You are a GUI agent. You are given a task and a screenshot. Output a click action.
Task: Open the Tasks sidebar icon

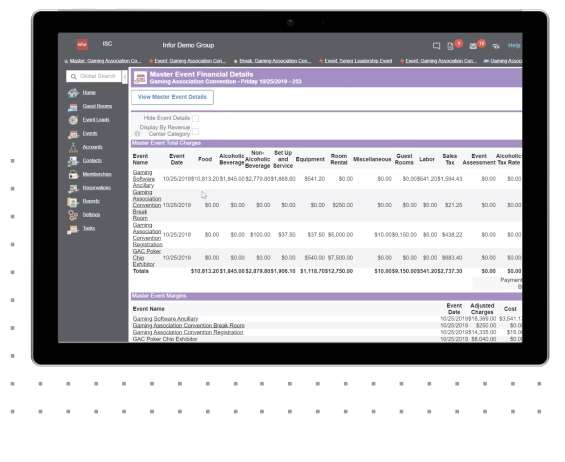[x=73, y=229]
